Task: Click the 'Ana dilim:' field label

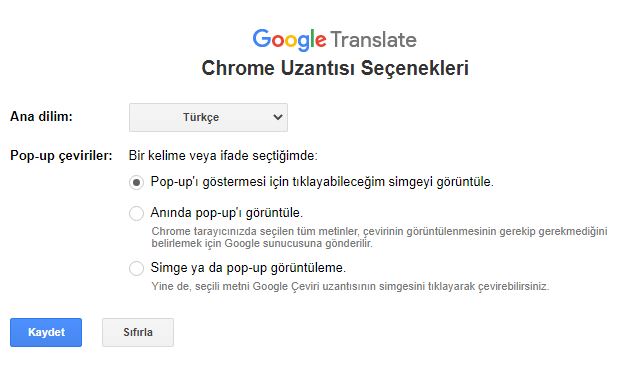Action: pos(41,117)
